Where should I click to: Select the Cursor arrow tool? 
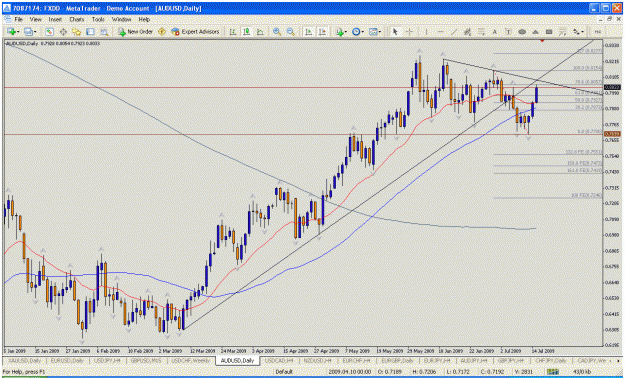click(x=395, y=32)
